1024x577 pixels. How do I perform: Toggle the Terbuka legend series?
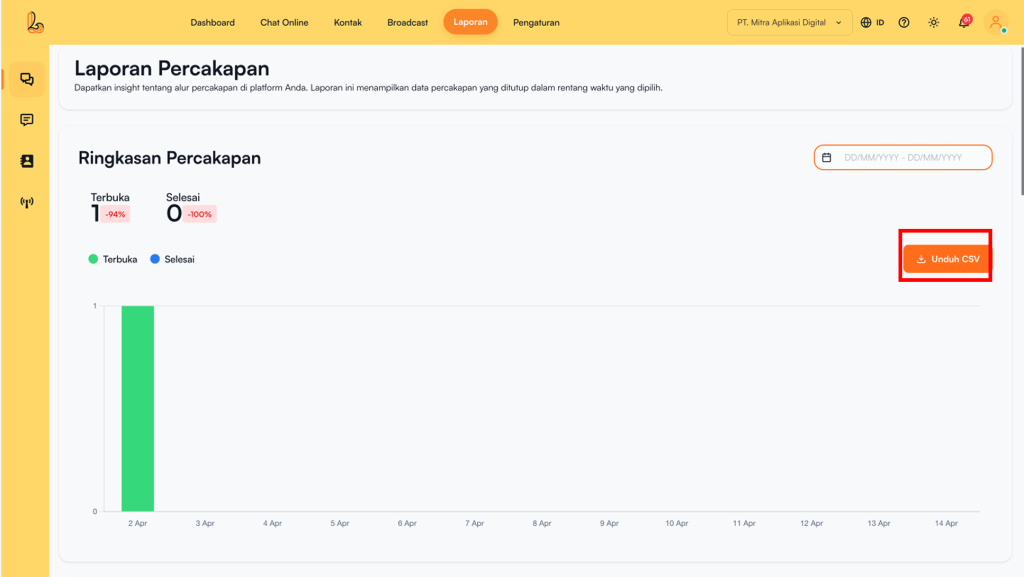(113, 259)
